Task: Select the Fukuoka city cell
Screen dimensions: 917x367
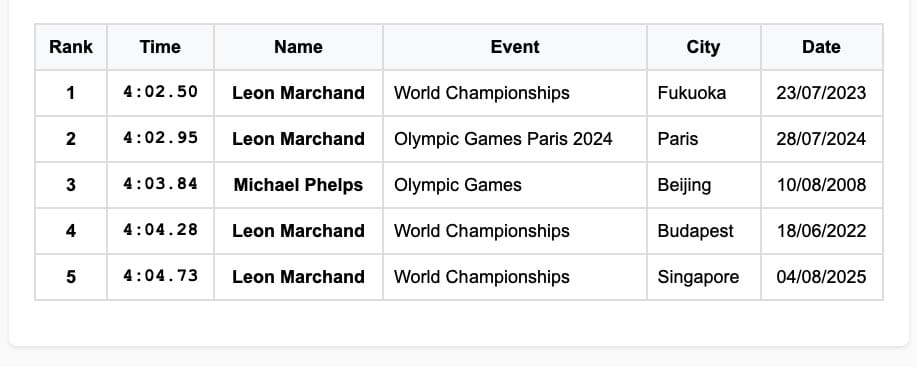Action: 704,93
